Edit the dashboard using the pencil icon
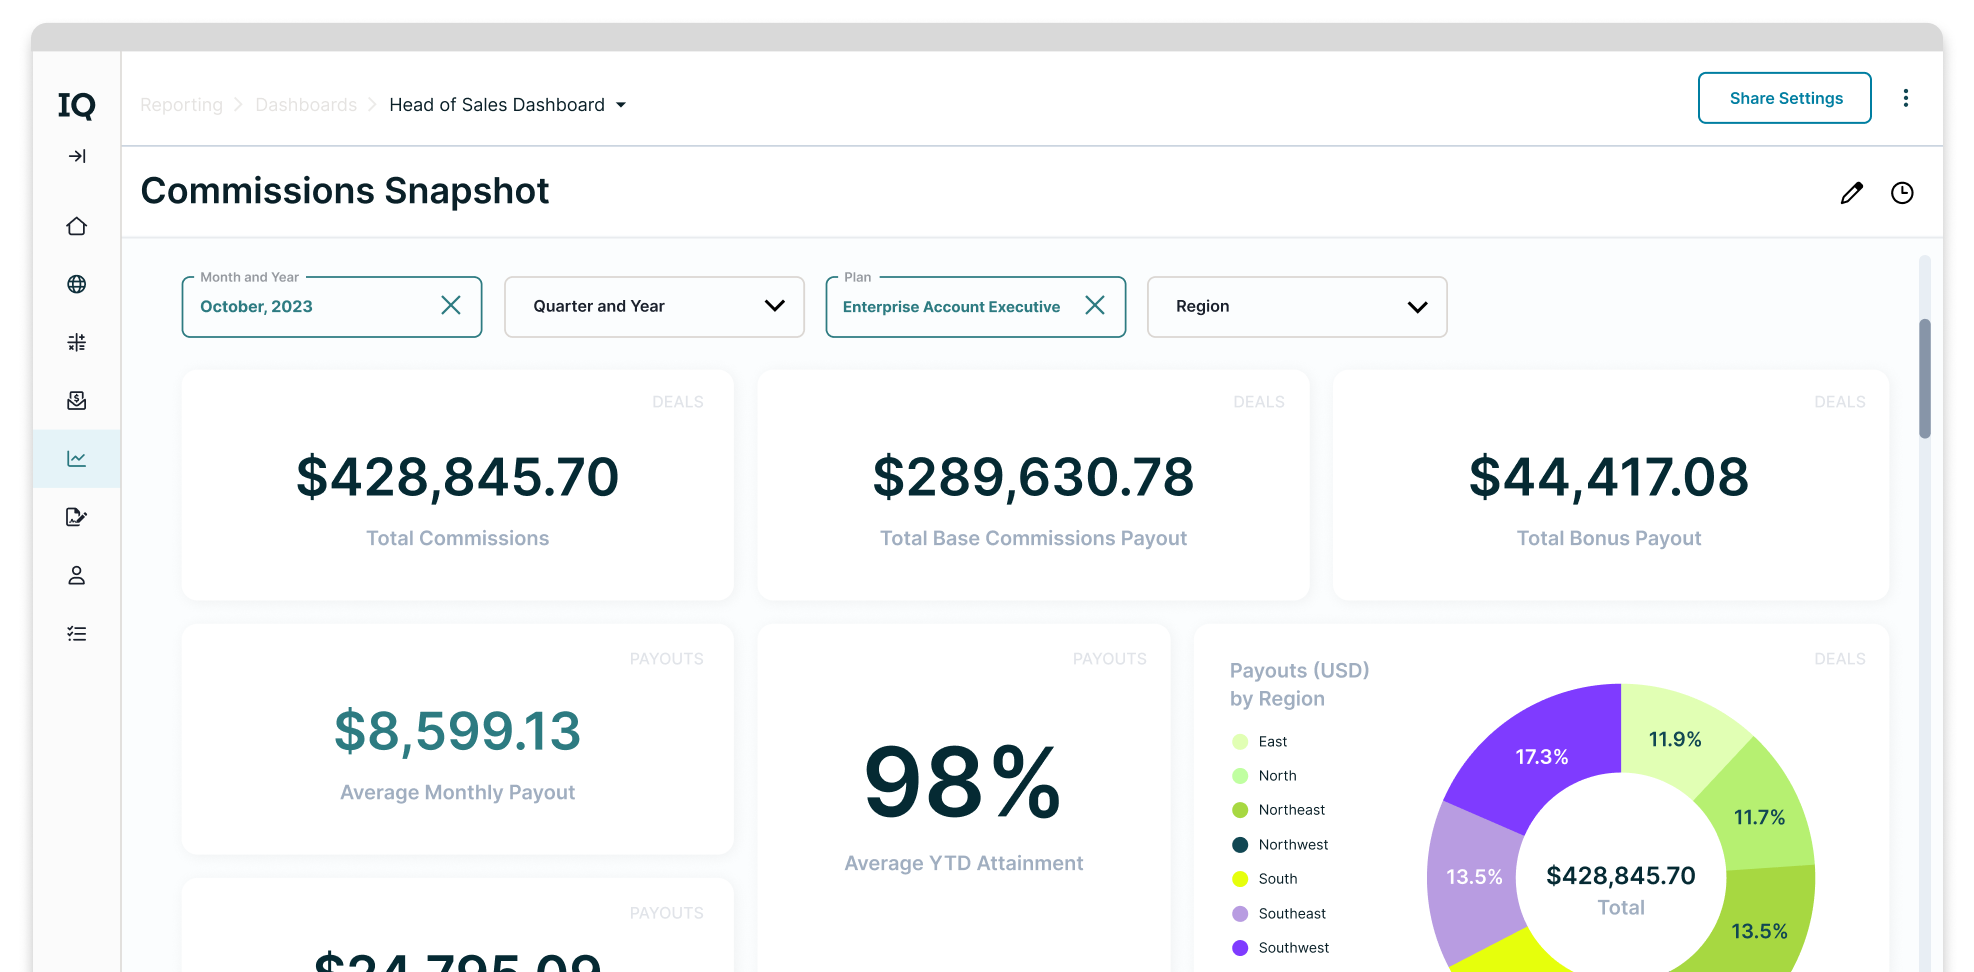The height and width of the screenshot is (972, 1974). tap(1851, 192)
